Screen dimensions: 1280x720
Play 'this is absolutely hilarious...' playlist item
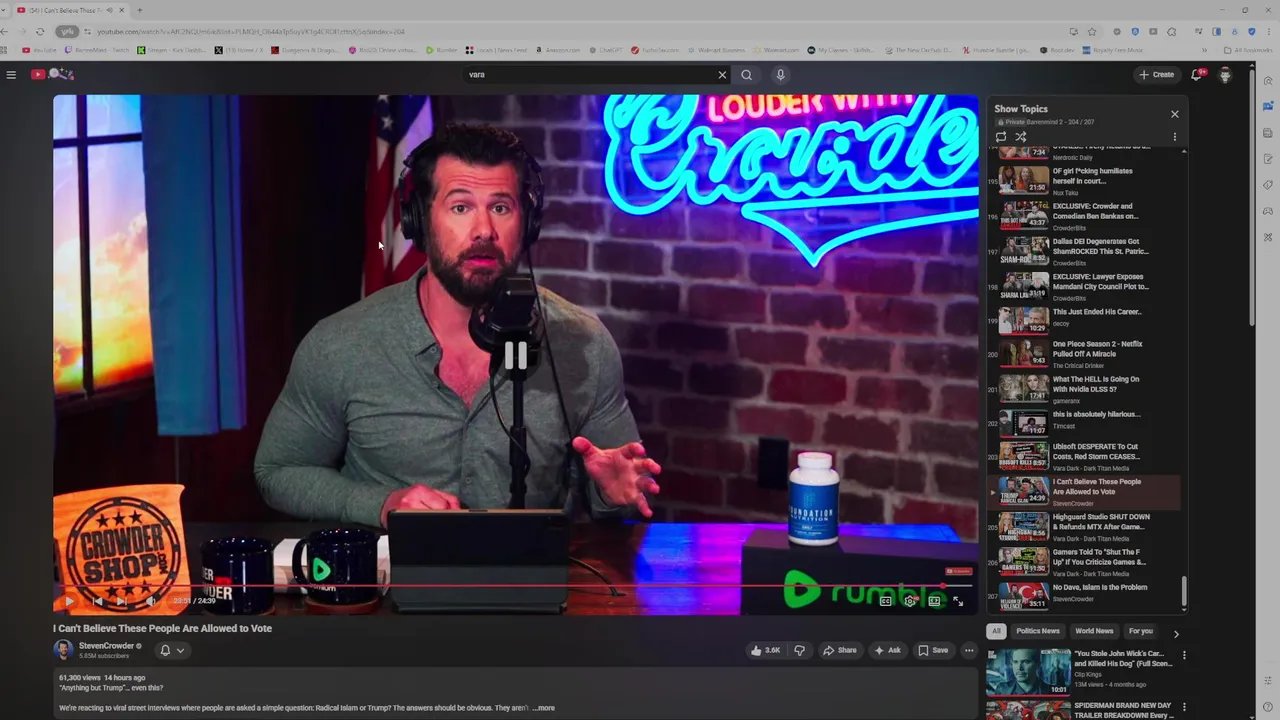pos(1085,423)
